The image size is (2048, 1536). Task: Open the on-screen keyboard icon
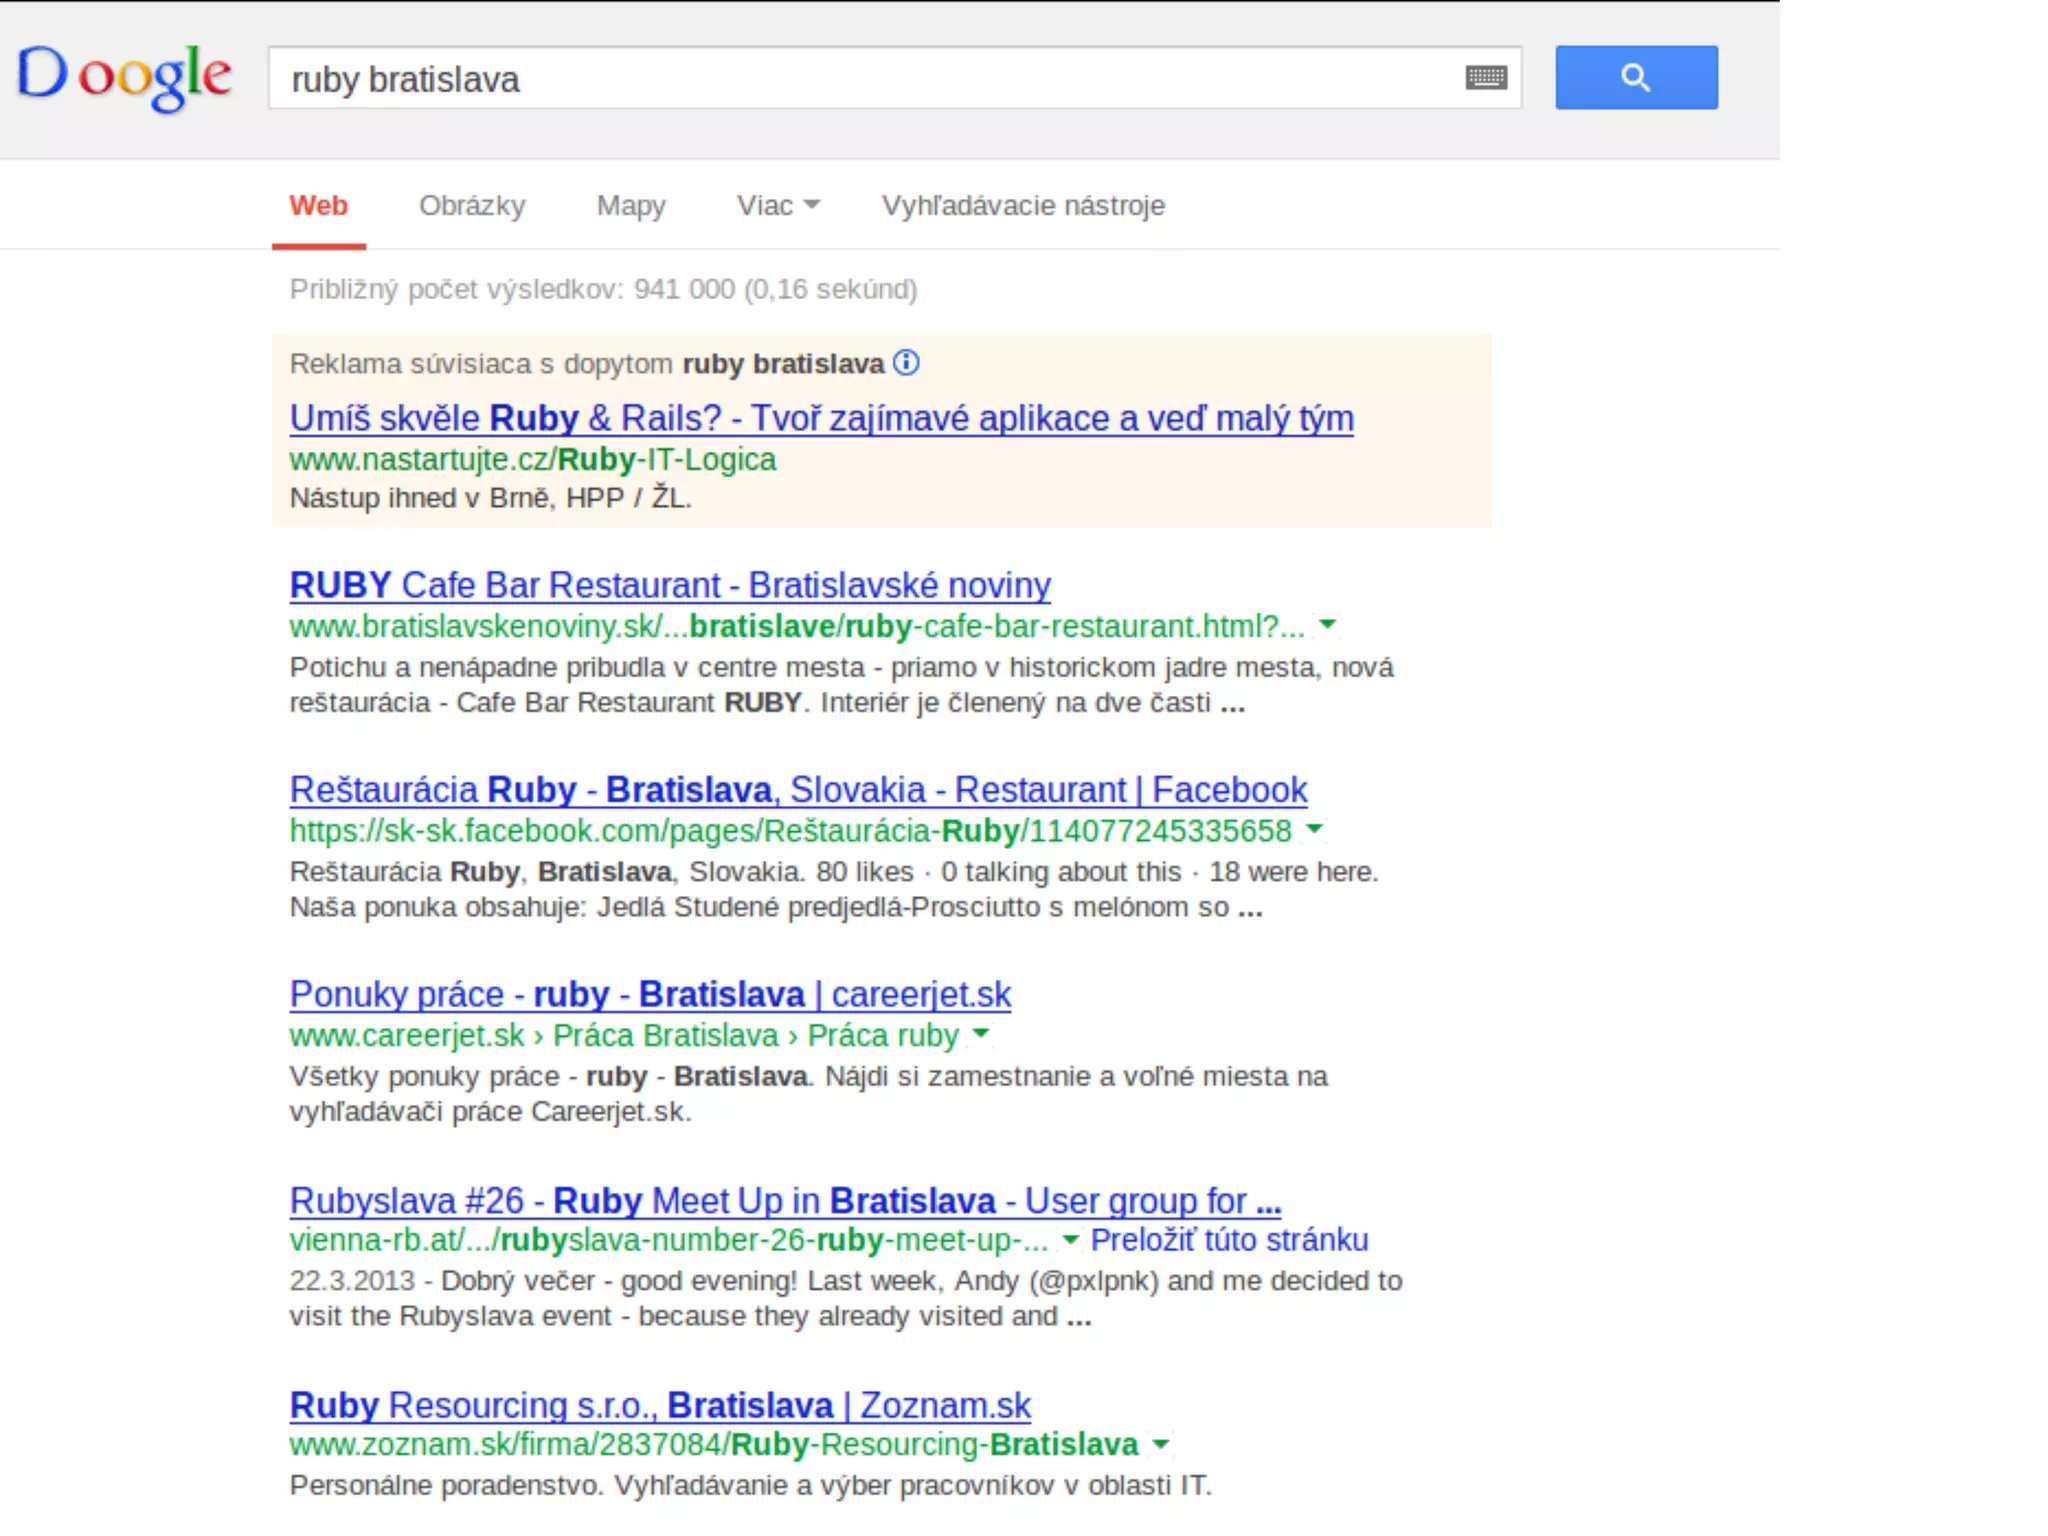[1486, 77]
